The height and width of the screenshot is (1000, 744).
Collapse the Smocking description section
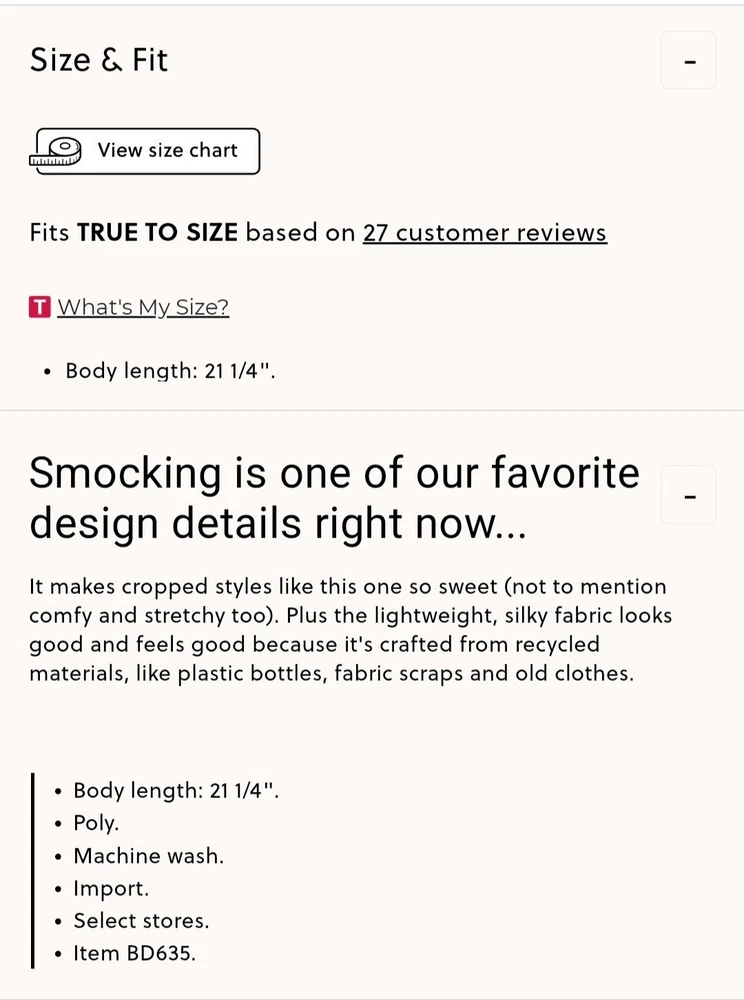[x=689, y=495]
